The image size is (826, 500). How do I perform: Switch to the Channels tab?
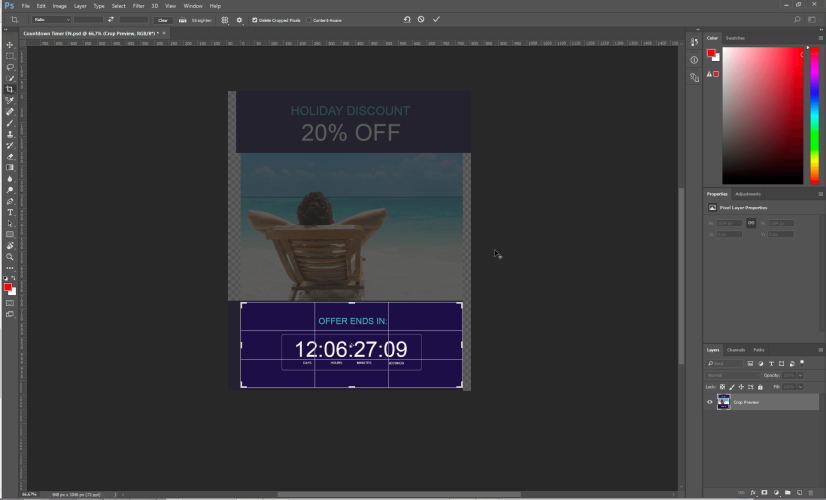(x=736, y=350)
